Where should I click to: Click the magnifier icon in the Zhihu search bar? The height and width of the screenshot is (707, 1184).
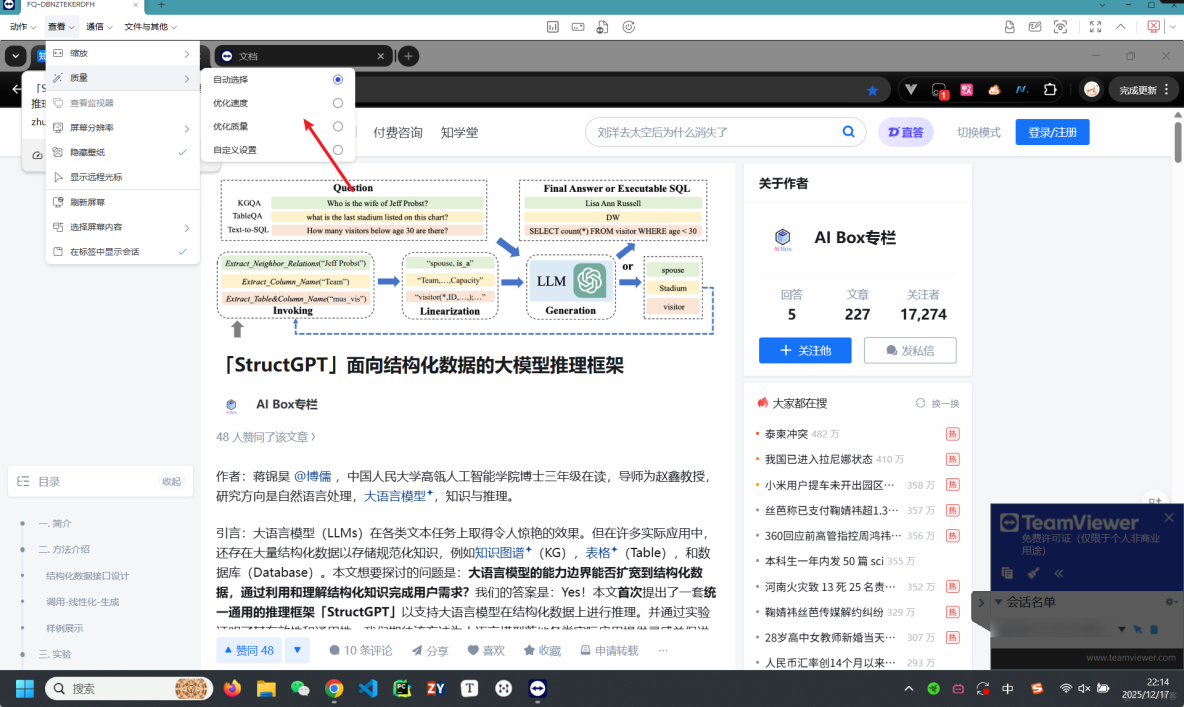(x=847, y=131)
